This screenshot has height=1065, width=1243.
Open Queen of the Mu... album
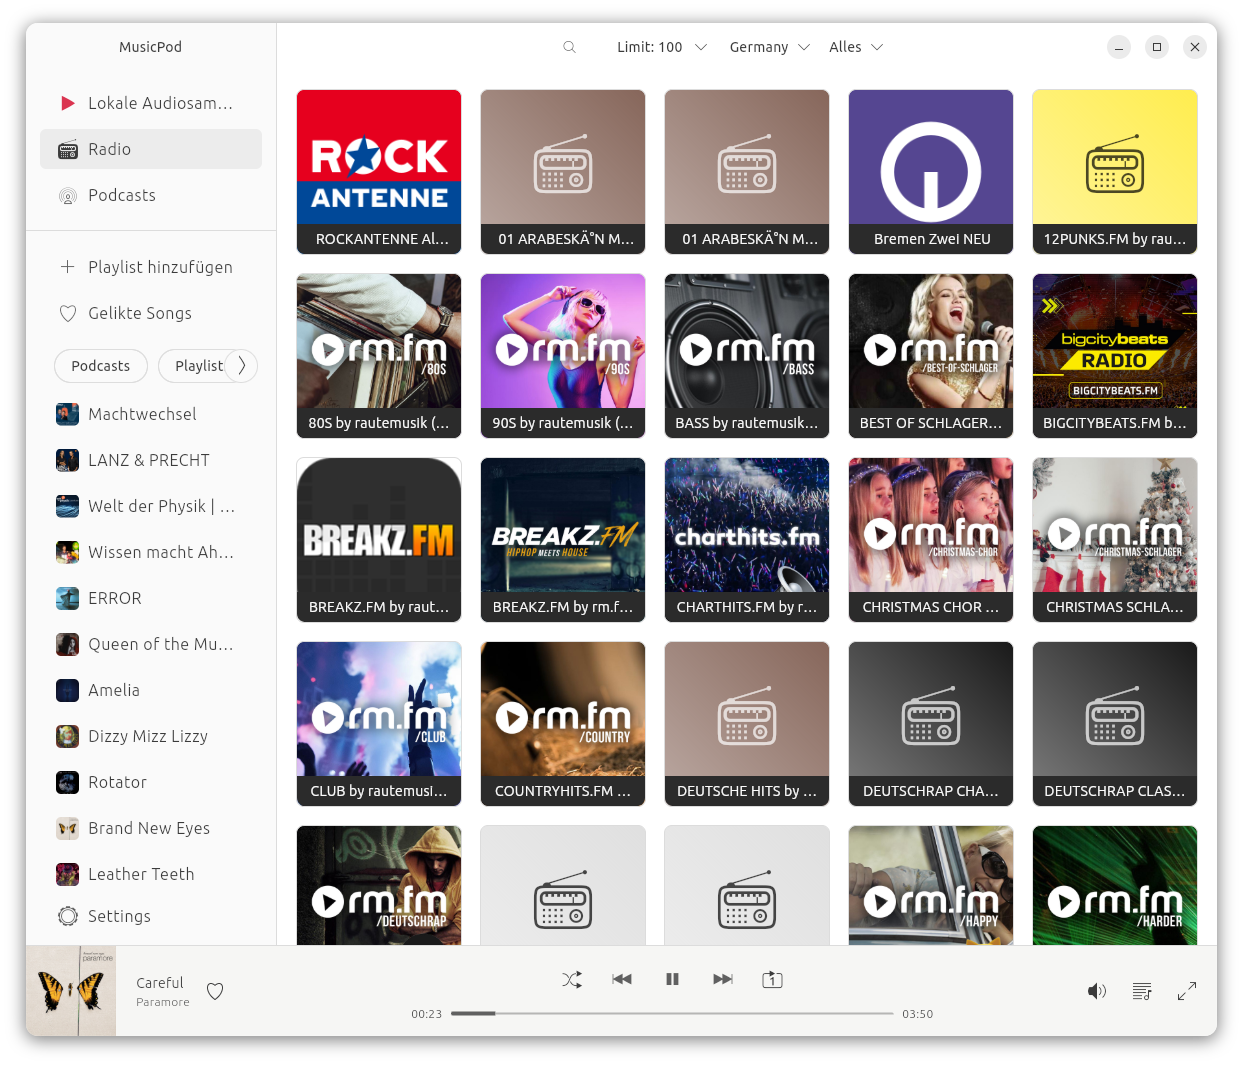pyautogui.click(x=151, y=644)
